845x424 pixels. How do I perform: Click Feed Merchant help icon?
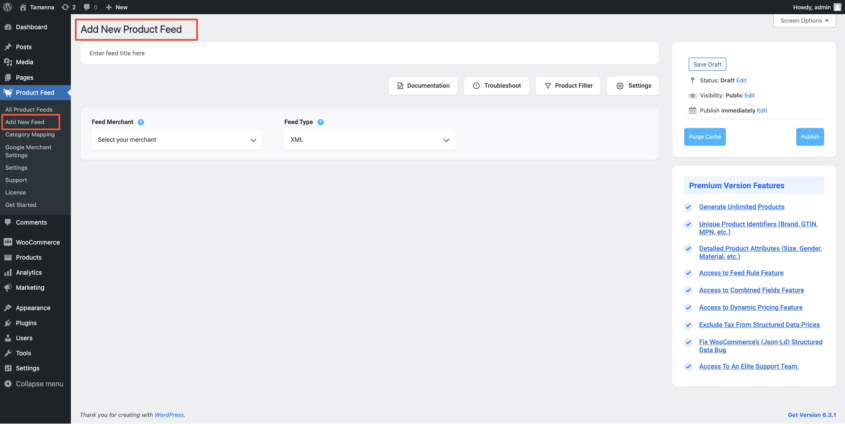coord(141,122)
